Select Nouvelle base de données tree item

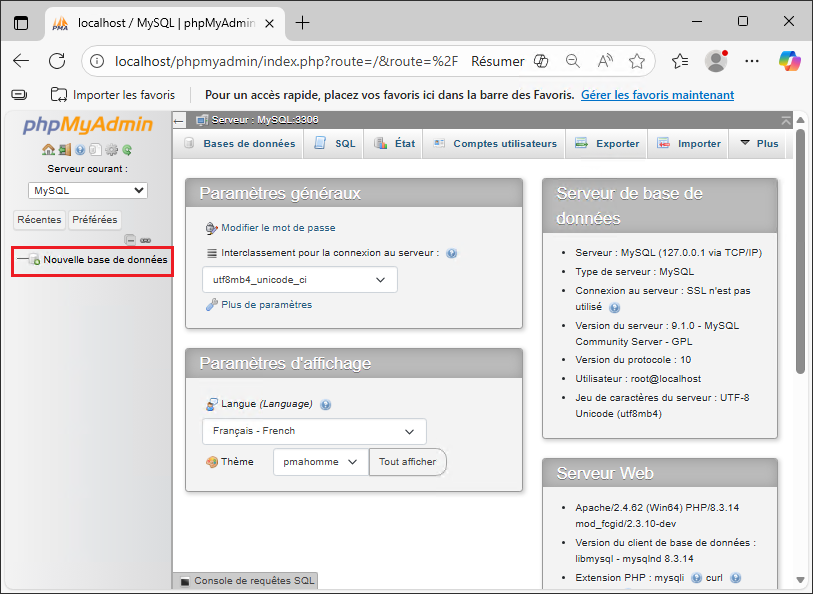tap(105, 260)
